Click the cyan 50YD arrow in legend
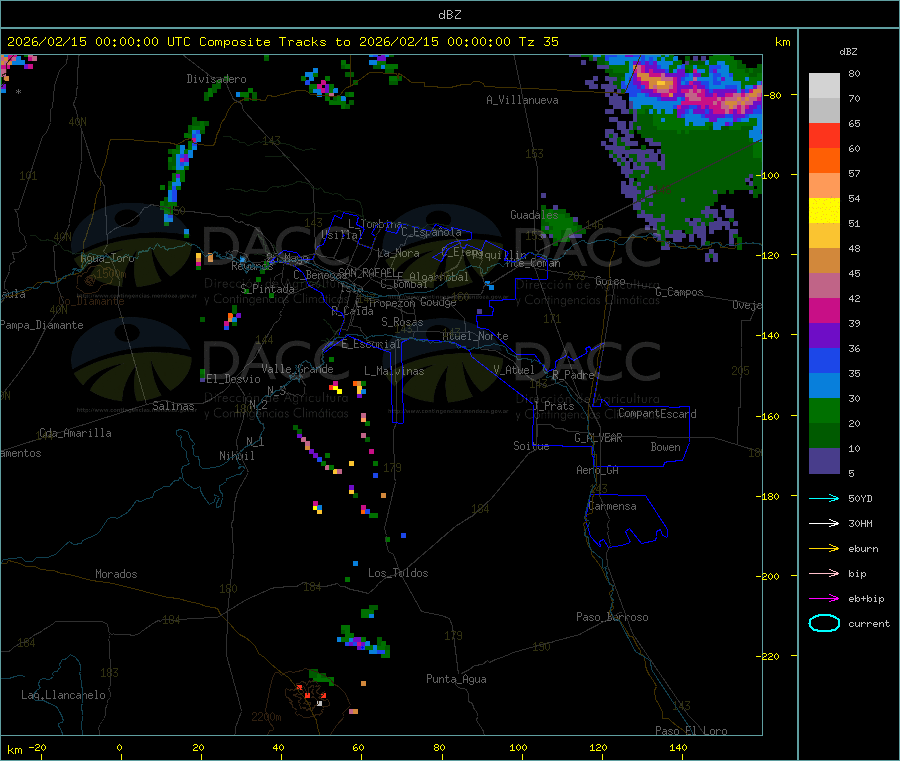The width and height of the screenshot is (900, 761). pyautogui.click(x=824, y=498)
